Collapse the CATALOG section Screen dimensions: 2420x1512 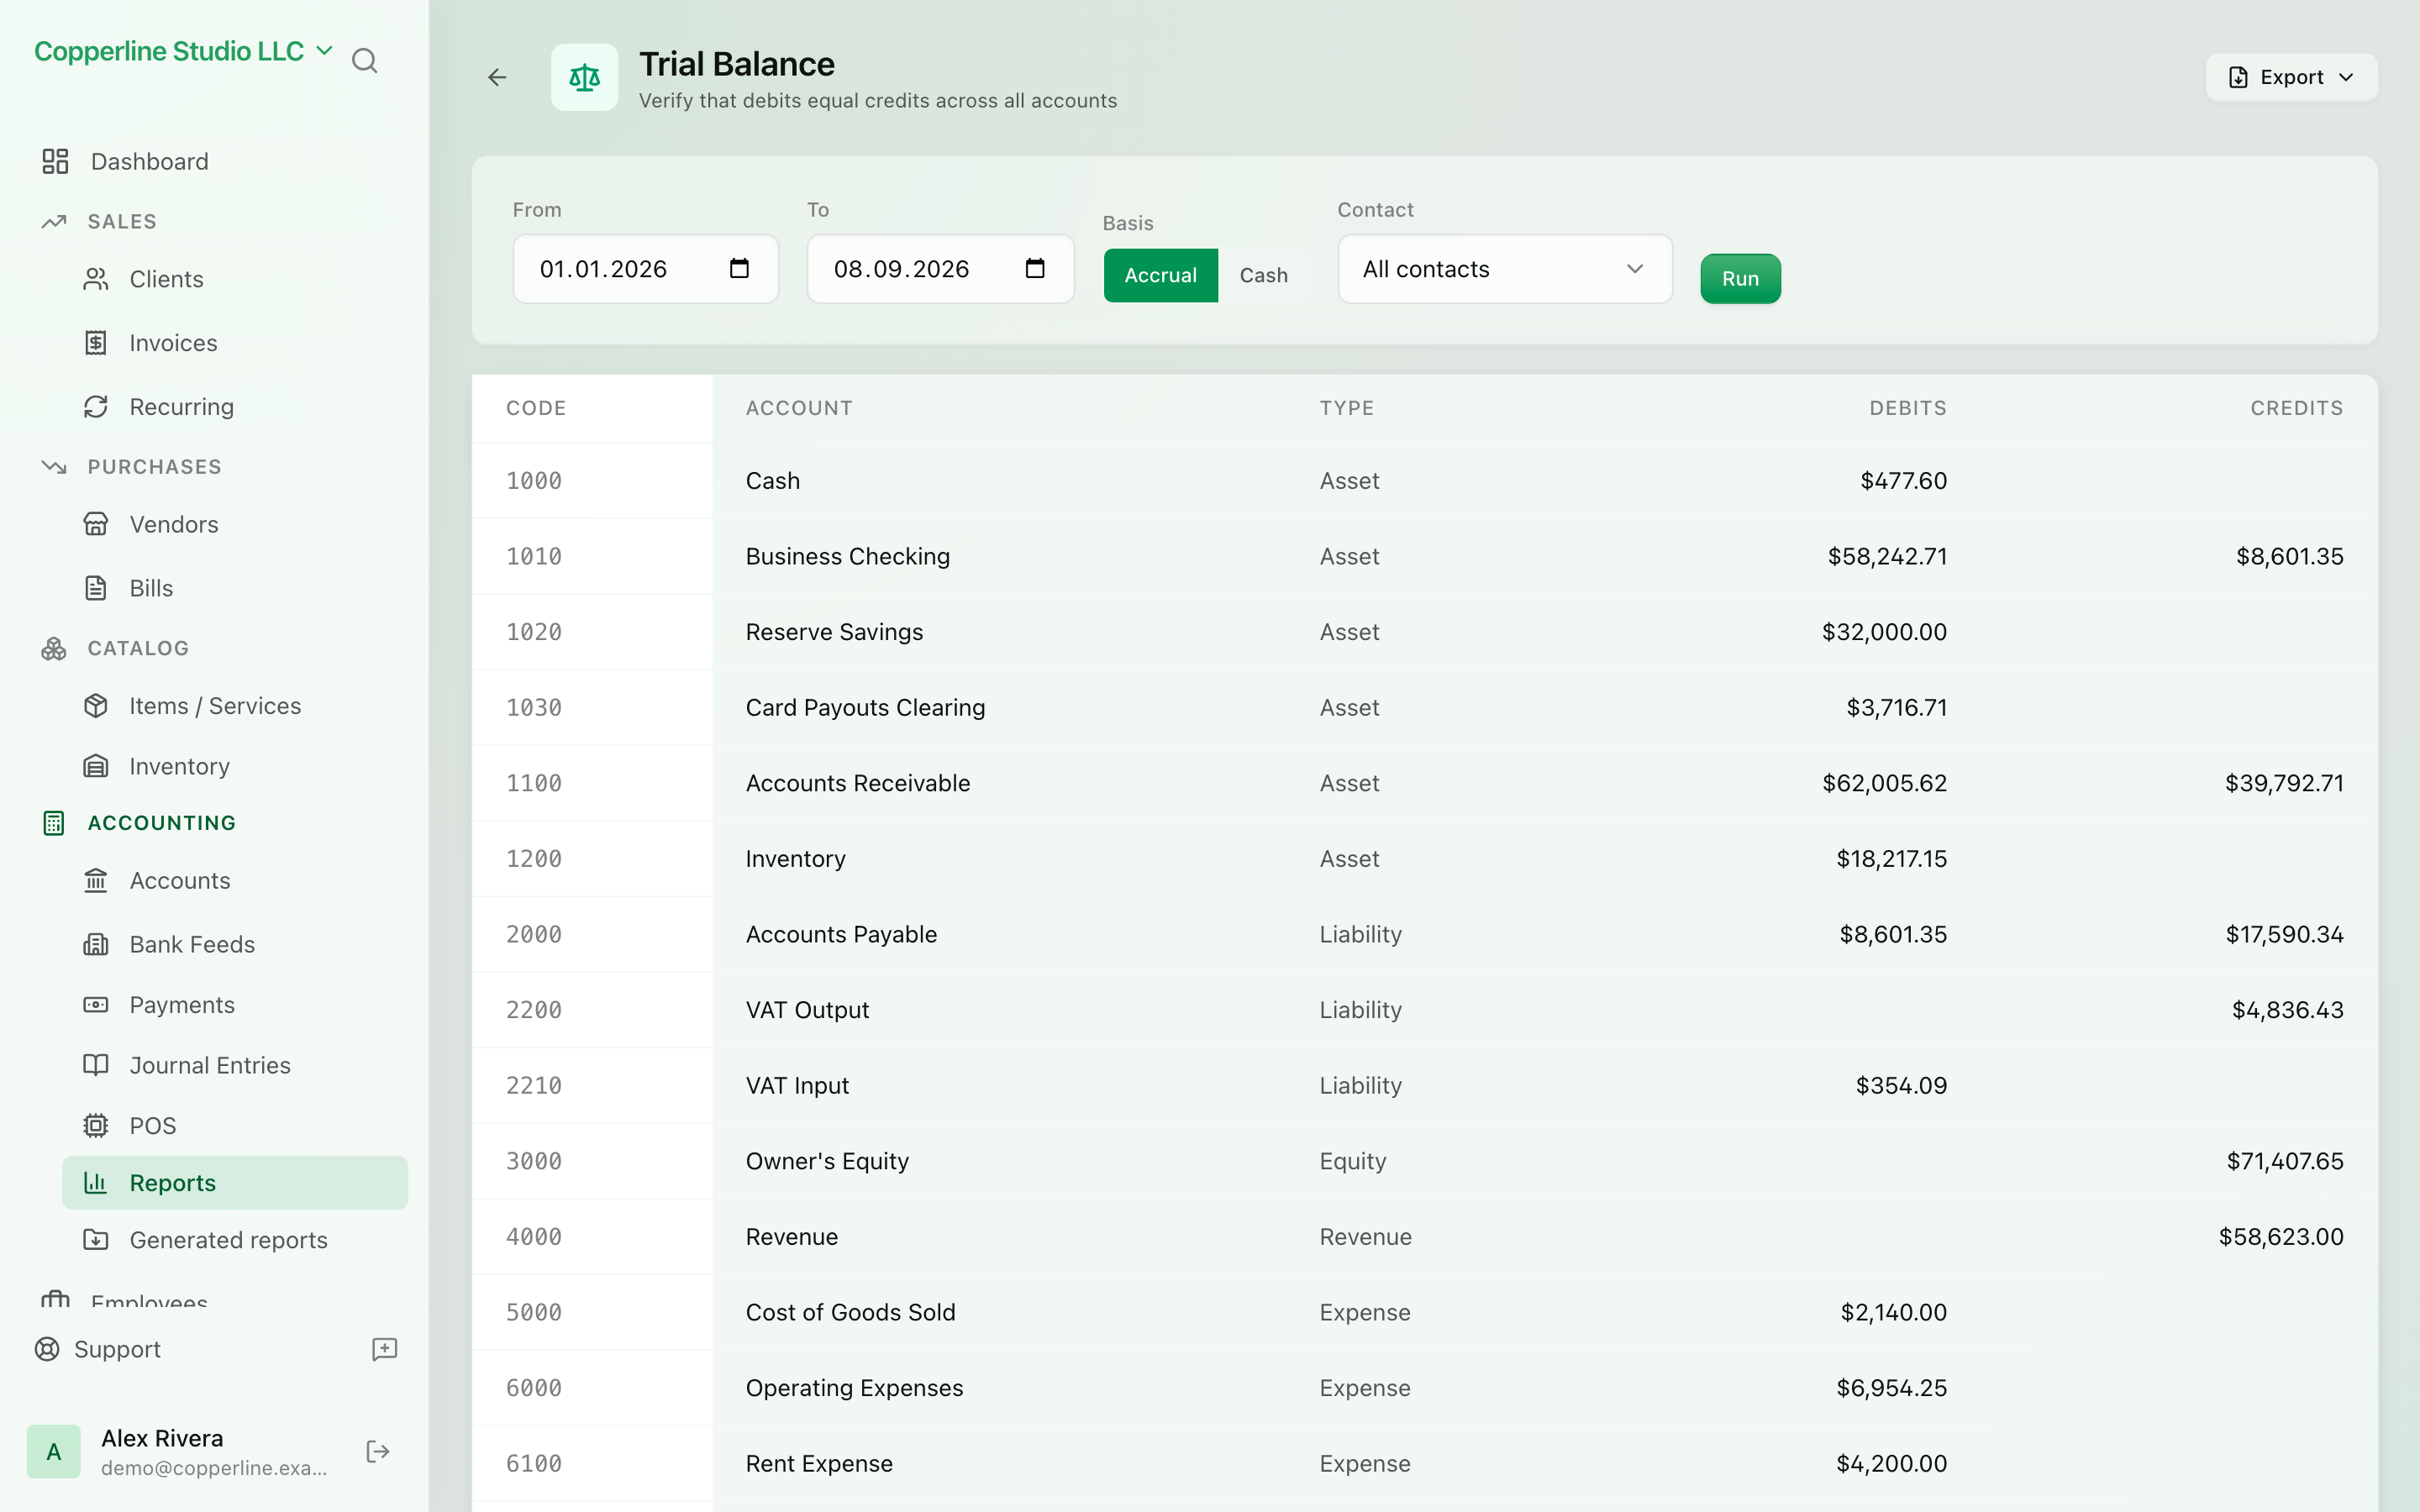(x=138, y=648)
